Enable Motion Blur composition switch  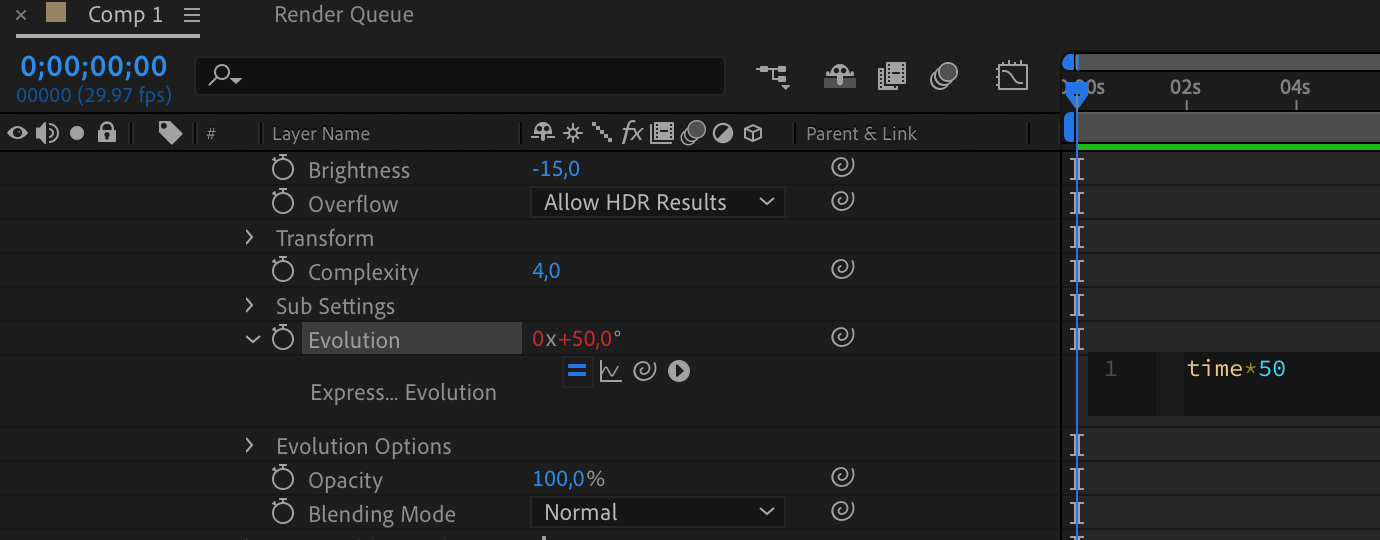944,76
